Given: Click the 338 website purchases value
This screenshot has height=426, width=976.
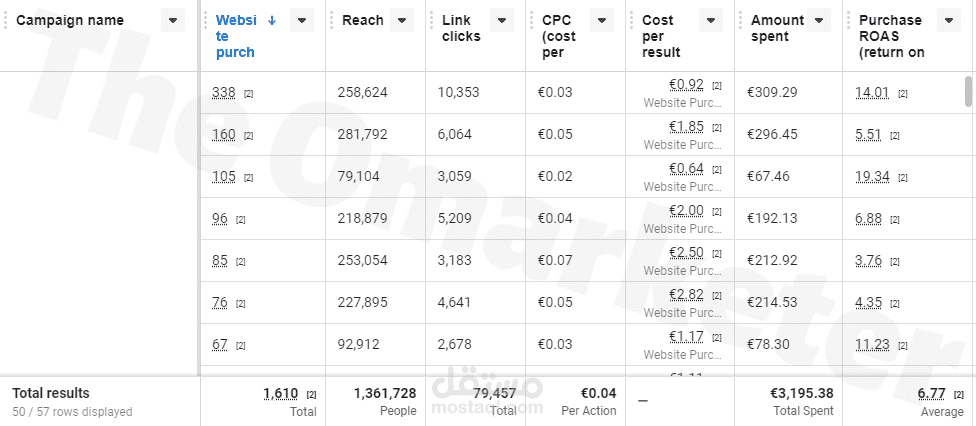Looking at the screenshot, I should point(223,93).
